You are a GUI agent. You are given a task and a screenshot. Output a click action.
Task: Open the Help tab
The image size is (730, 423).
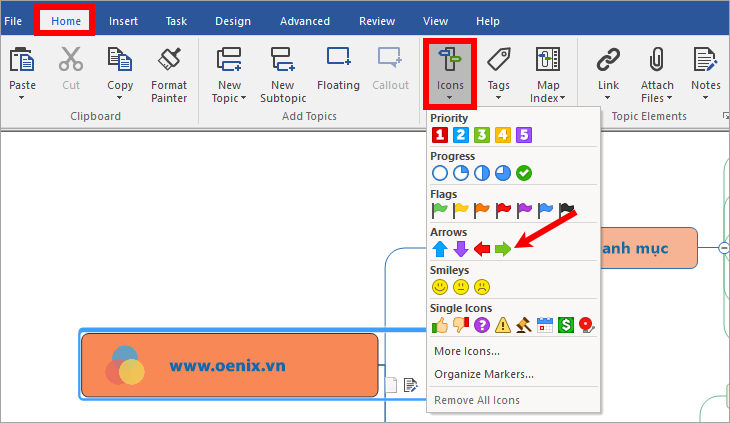pos(487,21)
